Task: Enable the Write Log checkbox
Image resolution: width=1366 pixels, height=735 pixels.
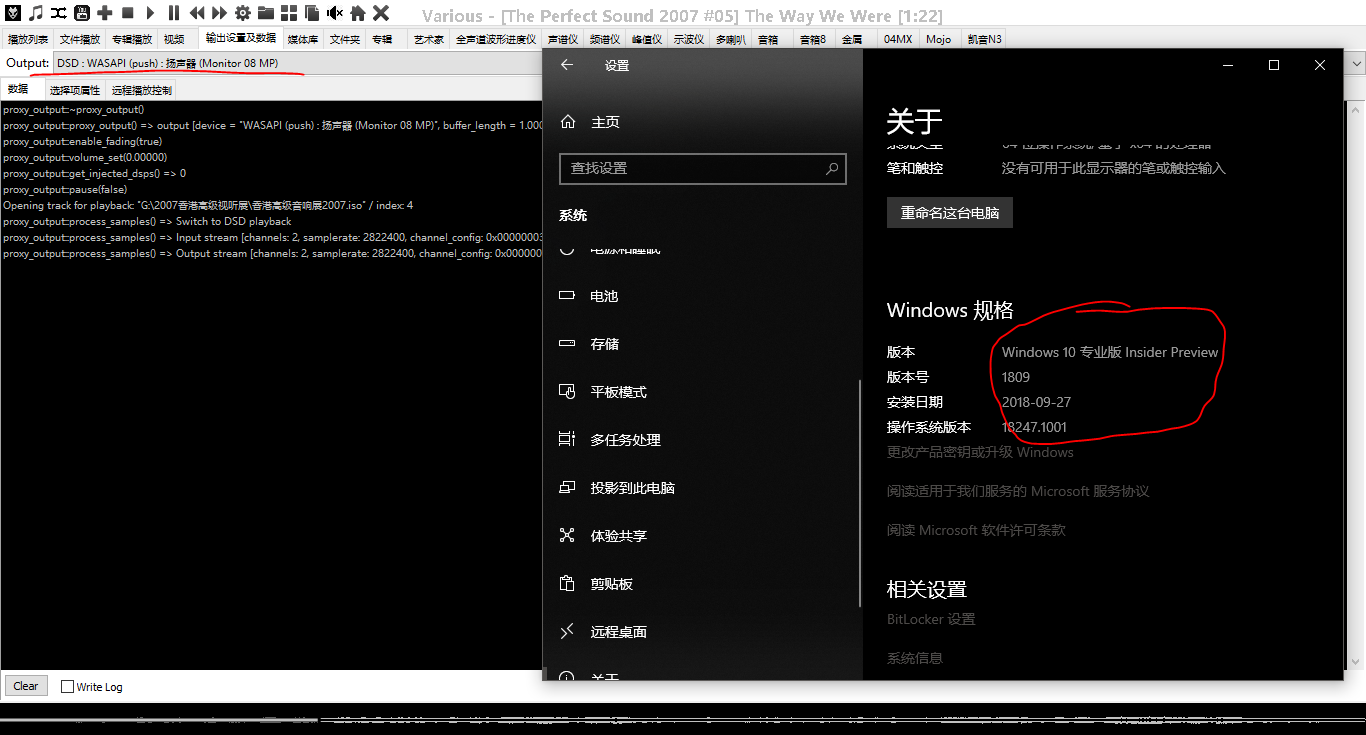Action: click(68, 686)
